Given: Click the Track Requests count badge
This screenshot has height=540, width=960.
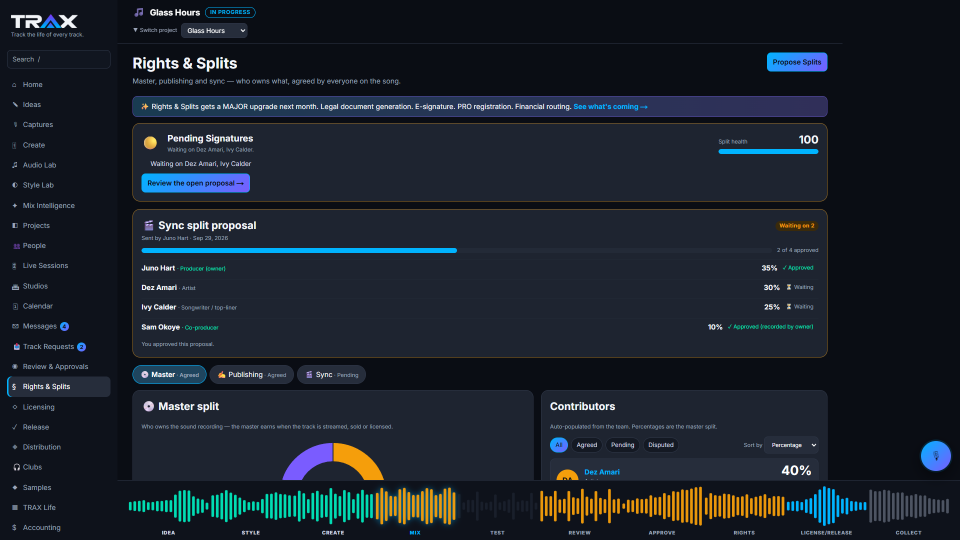Looking at the screenshot, I should click(81, 347).
